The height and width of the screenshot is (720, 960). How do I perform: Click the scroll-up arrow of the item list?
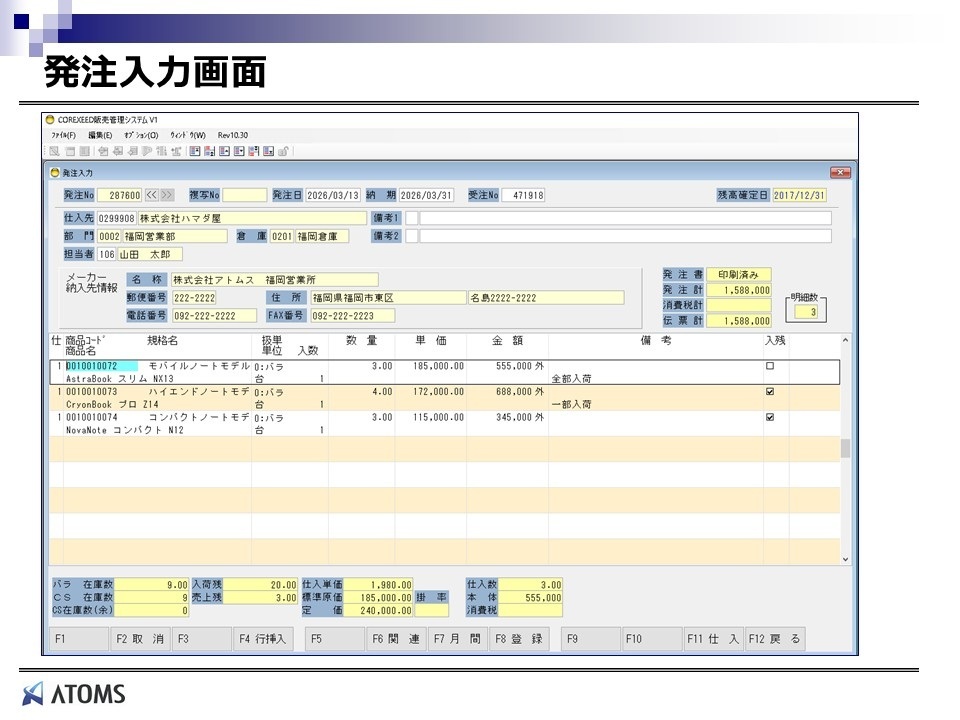(x=845, y=341)
